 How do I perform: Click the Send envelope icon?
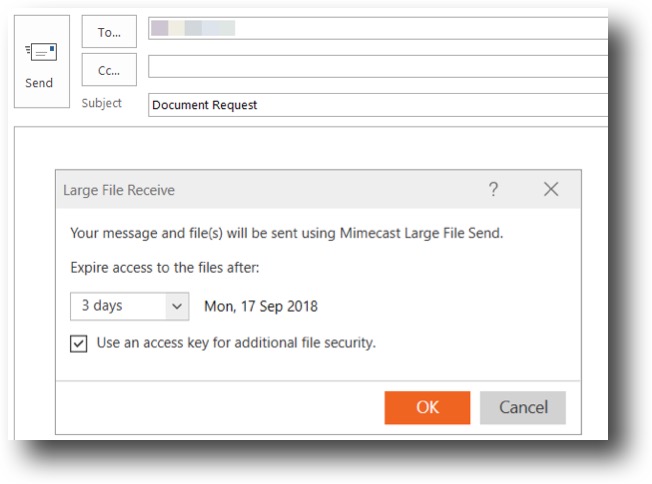click(x=40, y=52)
